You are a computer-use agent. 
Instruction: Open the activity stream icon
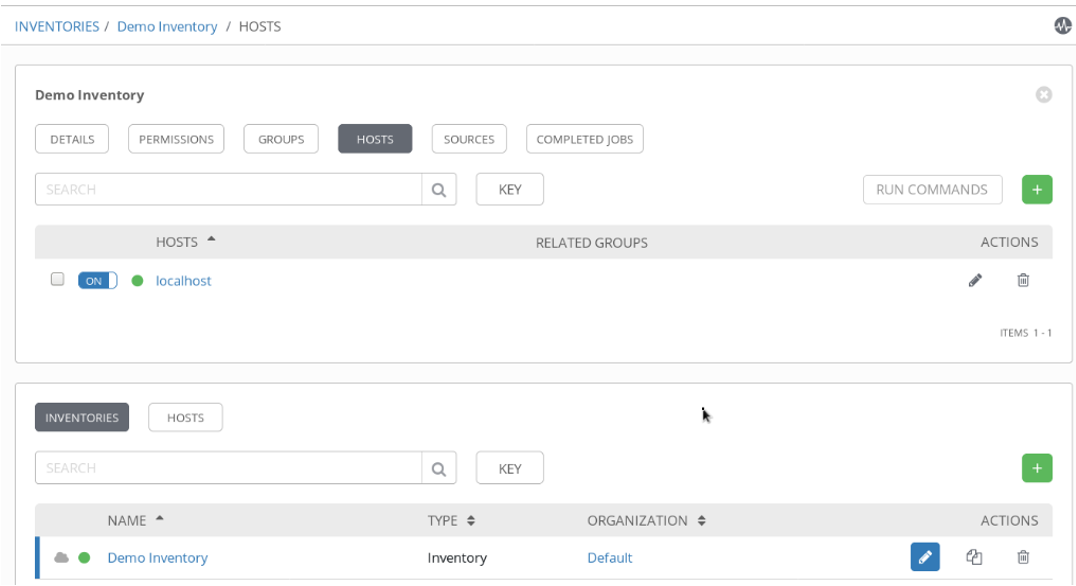click(x=1062, y=26)
